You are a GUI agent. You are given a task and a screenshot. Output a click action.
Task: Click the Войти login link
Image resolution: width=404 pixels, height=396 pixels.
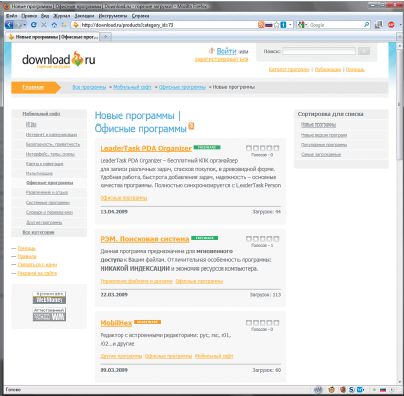226,51
